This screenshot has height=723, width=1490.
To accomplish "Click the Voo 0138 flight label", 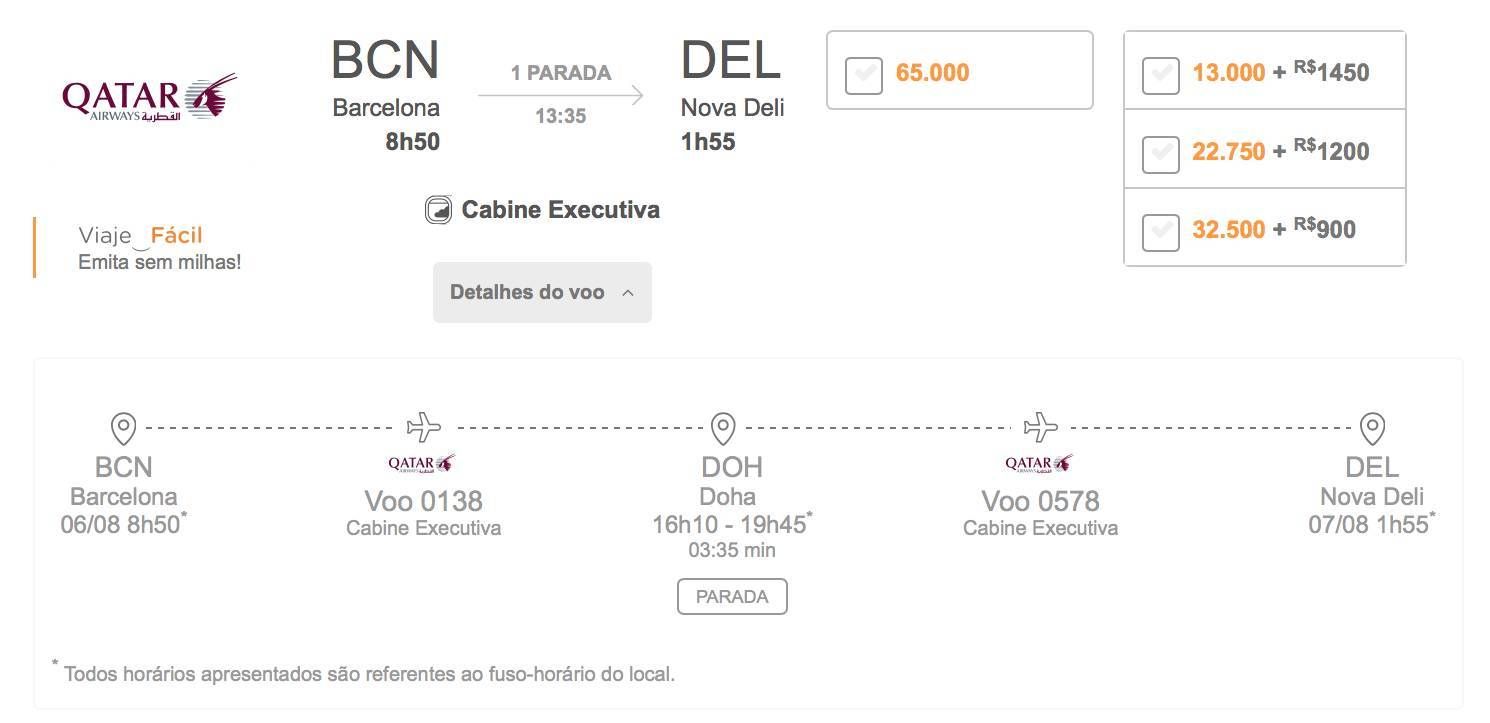I will pyautogui.click(x=424, y=500).
